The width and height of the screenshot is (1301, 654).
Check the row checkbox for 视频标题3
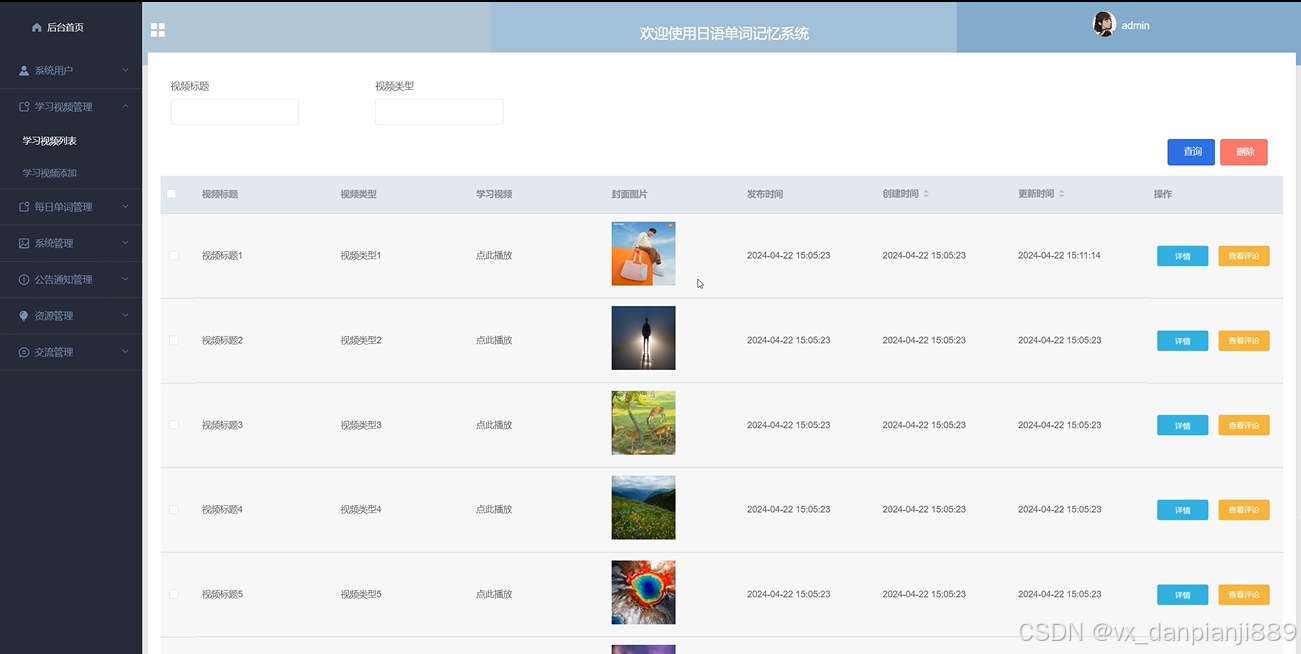point(174,425)
